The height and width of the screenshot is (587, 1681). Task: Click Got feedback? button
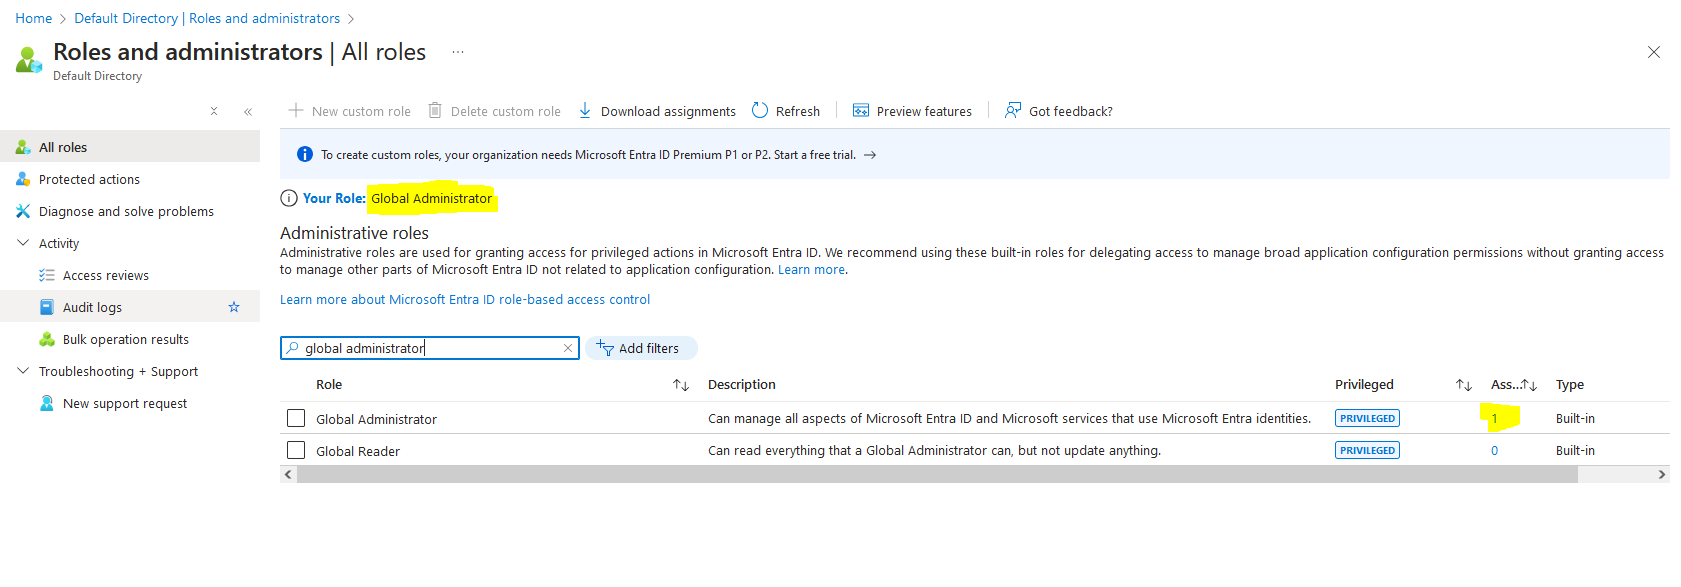click(1059, 111)
